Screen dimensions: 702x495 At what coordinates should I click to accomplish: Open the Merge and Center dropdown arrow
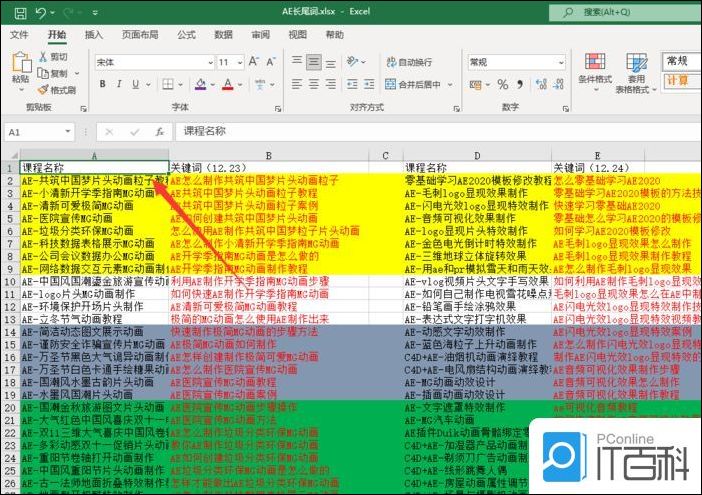pos(450,84)
